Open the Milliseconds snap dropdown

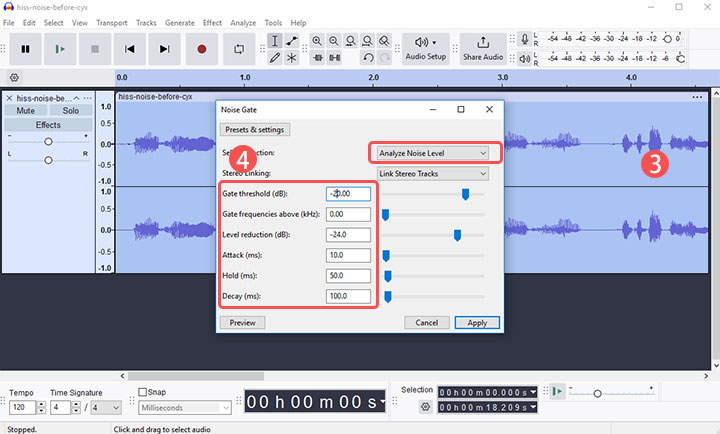[x=185, y=408]
